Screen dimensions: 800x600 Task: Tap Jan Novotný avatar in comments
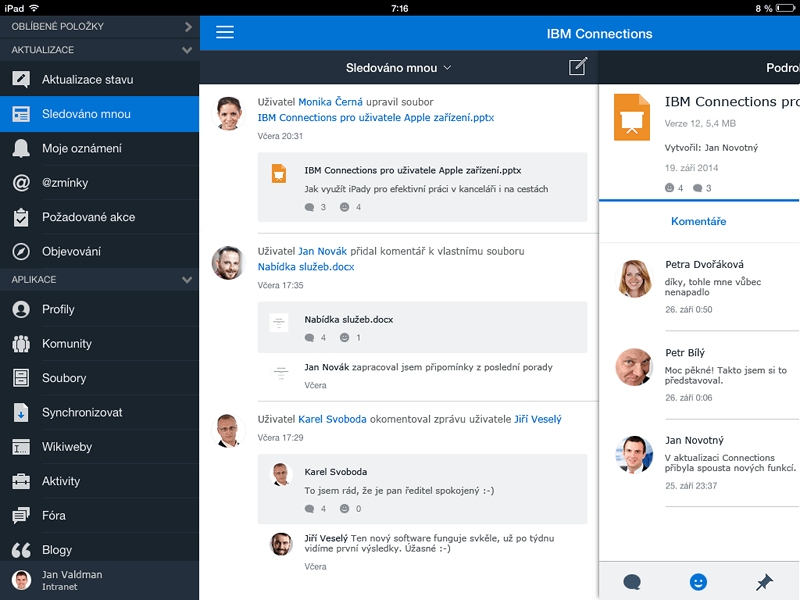click(x=634, y=455)
